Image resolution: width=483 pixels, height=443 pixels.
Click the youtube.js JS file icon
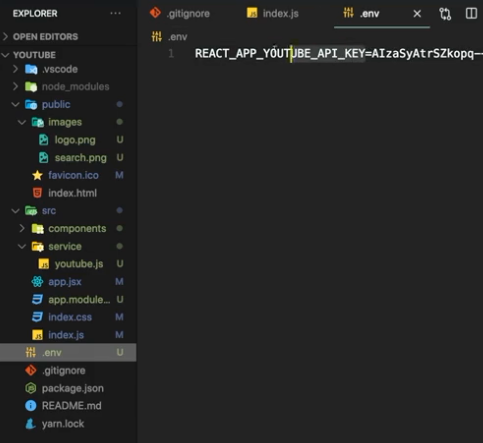(44, 264)
